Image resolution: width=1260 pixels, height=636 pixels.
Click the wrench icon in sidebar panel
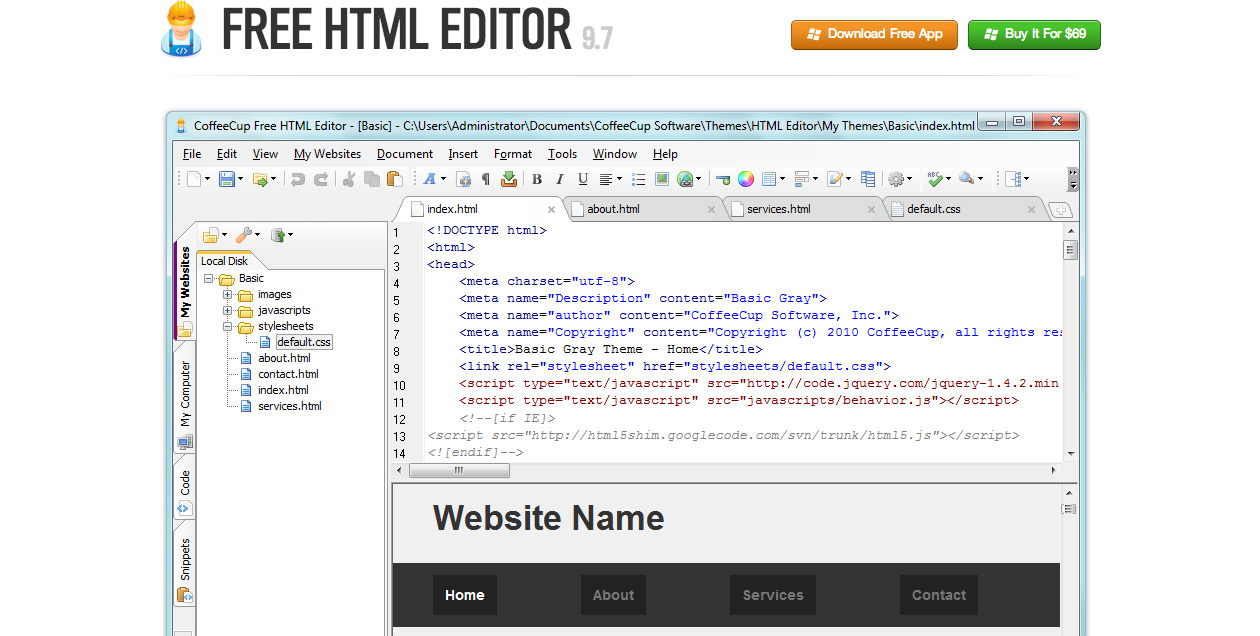click(x=244, y=235)
